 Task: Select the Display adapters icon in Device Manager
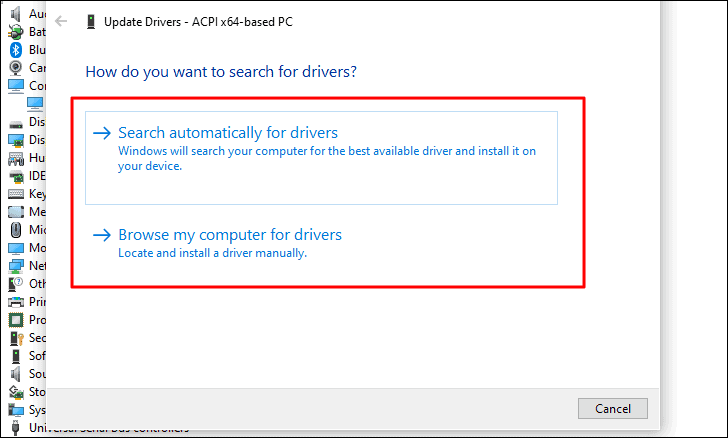click(x=16, y=140)
